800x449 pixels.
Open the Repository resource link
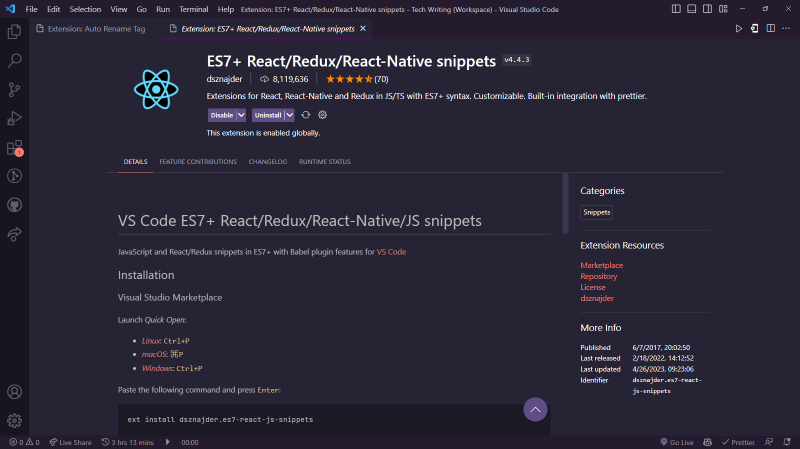[x=598, y=276]
